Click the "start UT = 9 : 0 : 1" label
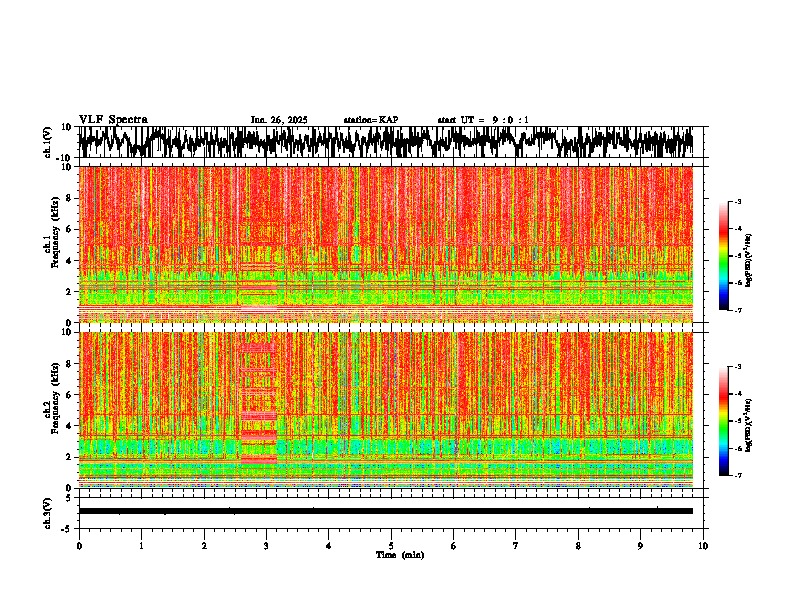The image size is (792, 612). pyautogui.click(x=483, y=120)
